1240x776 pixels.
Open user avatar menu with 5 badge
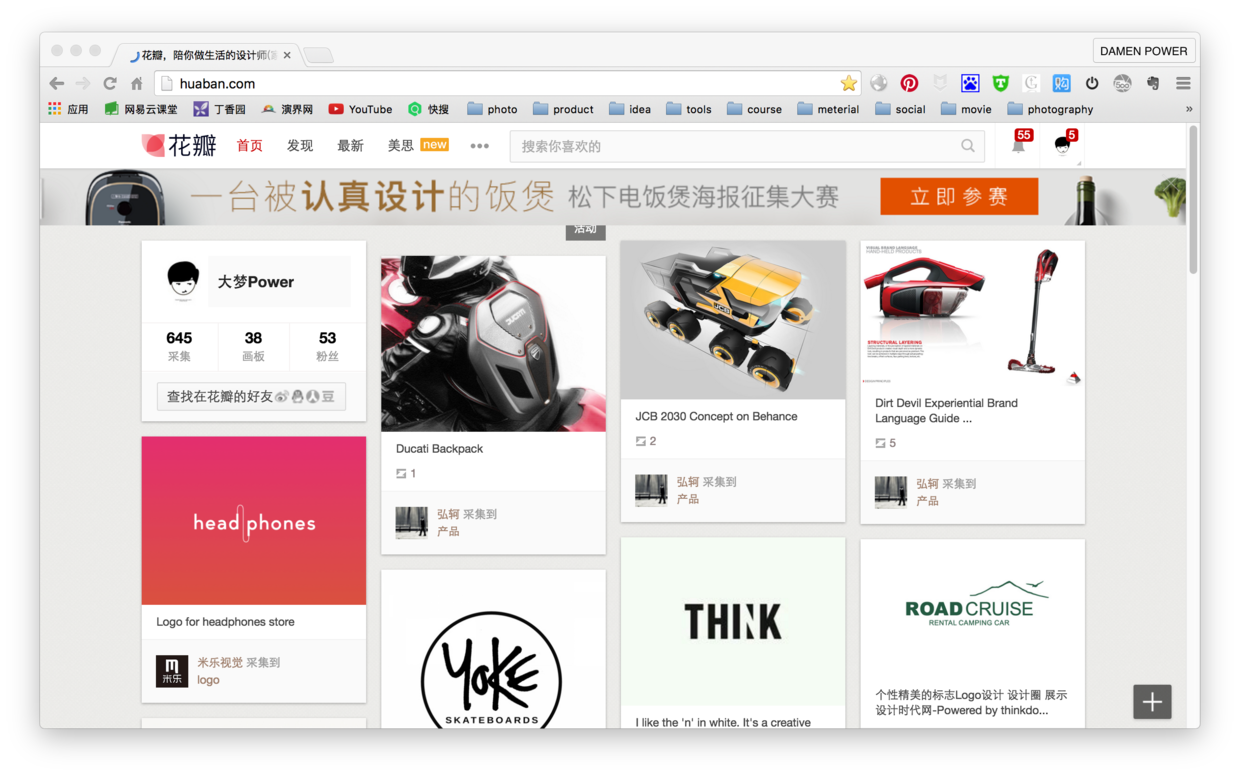tap(1065, 146)
